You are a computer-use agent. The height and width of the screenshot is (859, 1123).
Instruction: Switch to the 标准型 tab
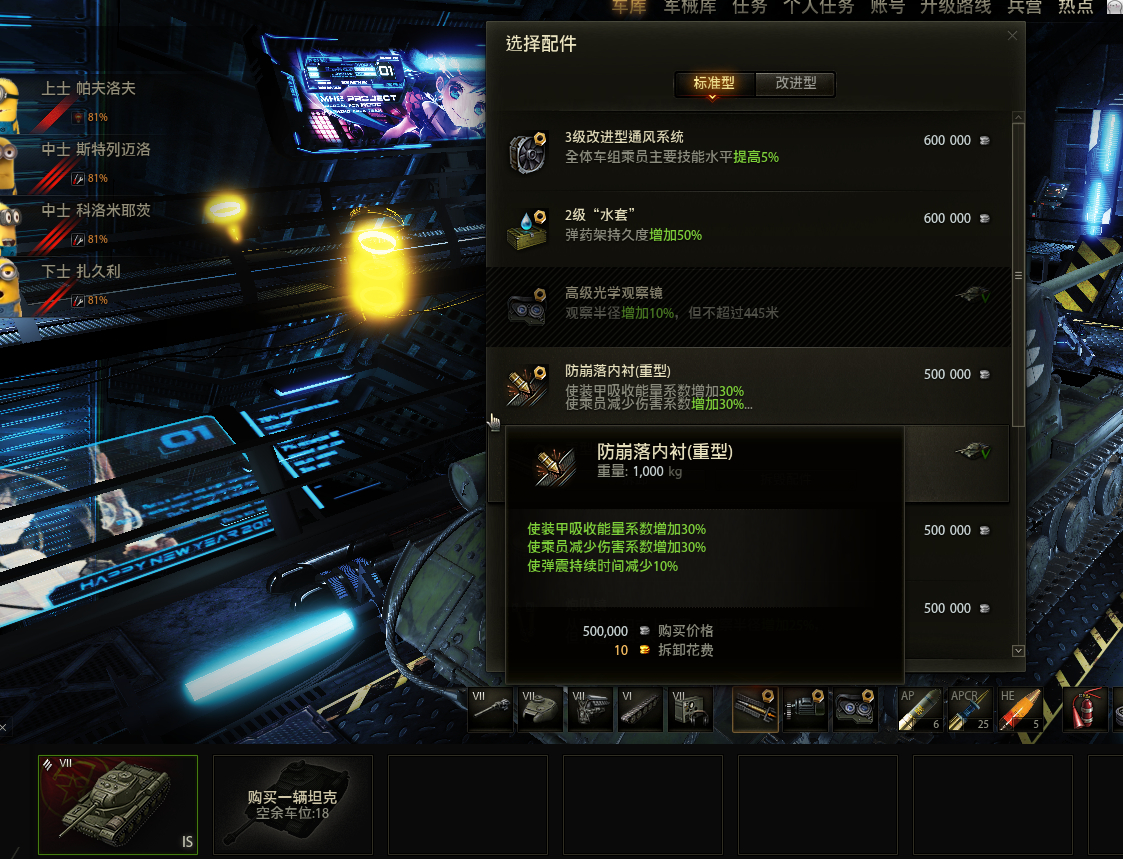[714, 83]
